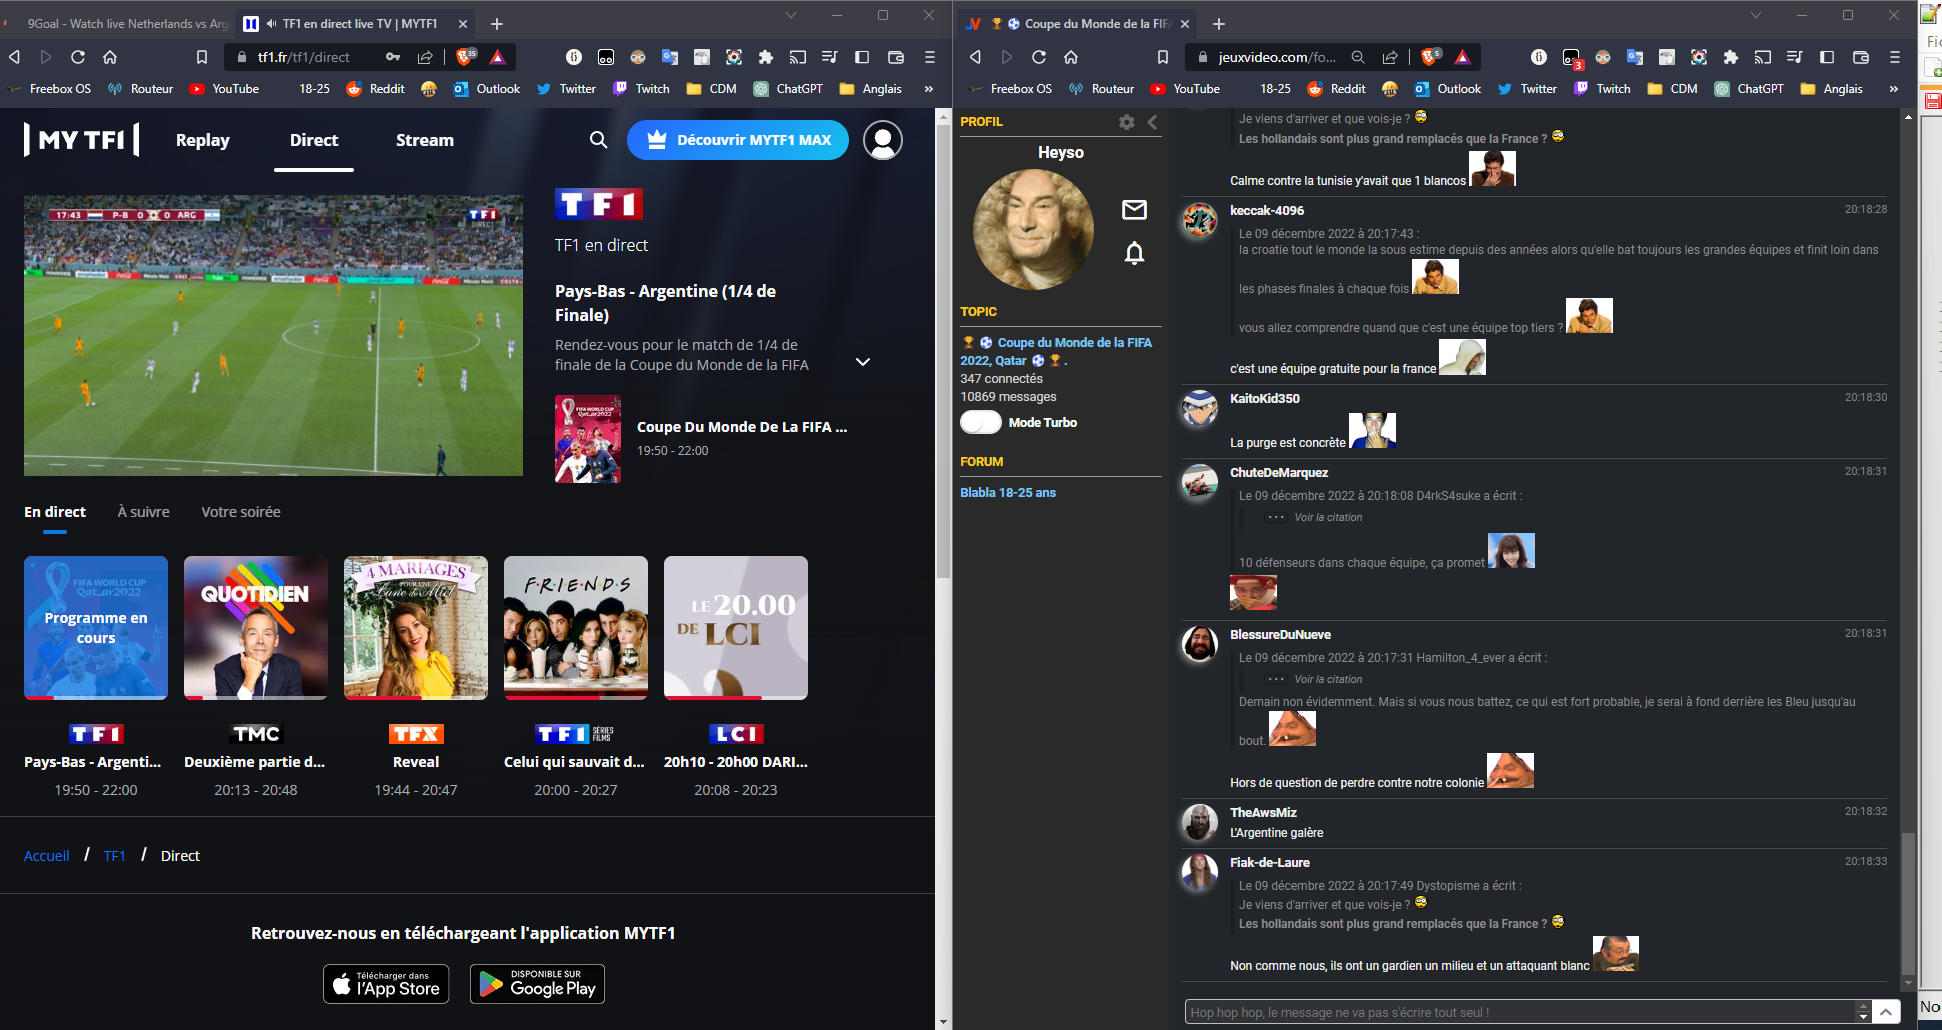This screenshot has width=1942, height=1030.
Task: Open profile settings gear icon
Action: (1127, 122)
